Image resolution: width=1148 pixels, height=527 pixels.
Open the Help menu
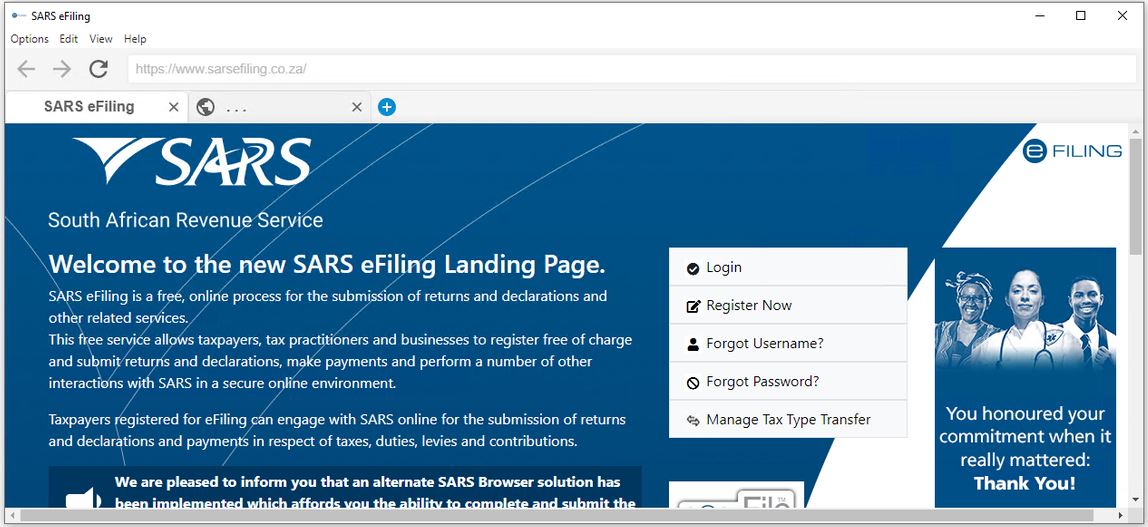tap(135, 39)
